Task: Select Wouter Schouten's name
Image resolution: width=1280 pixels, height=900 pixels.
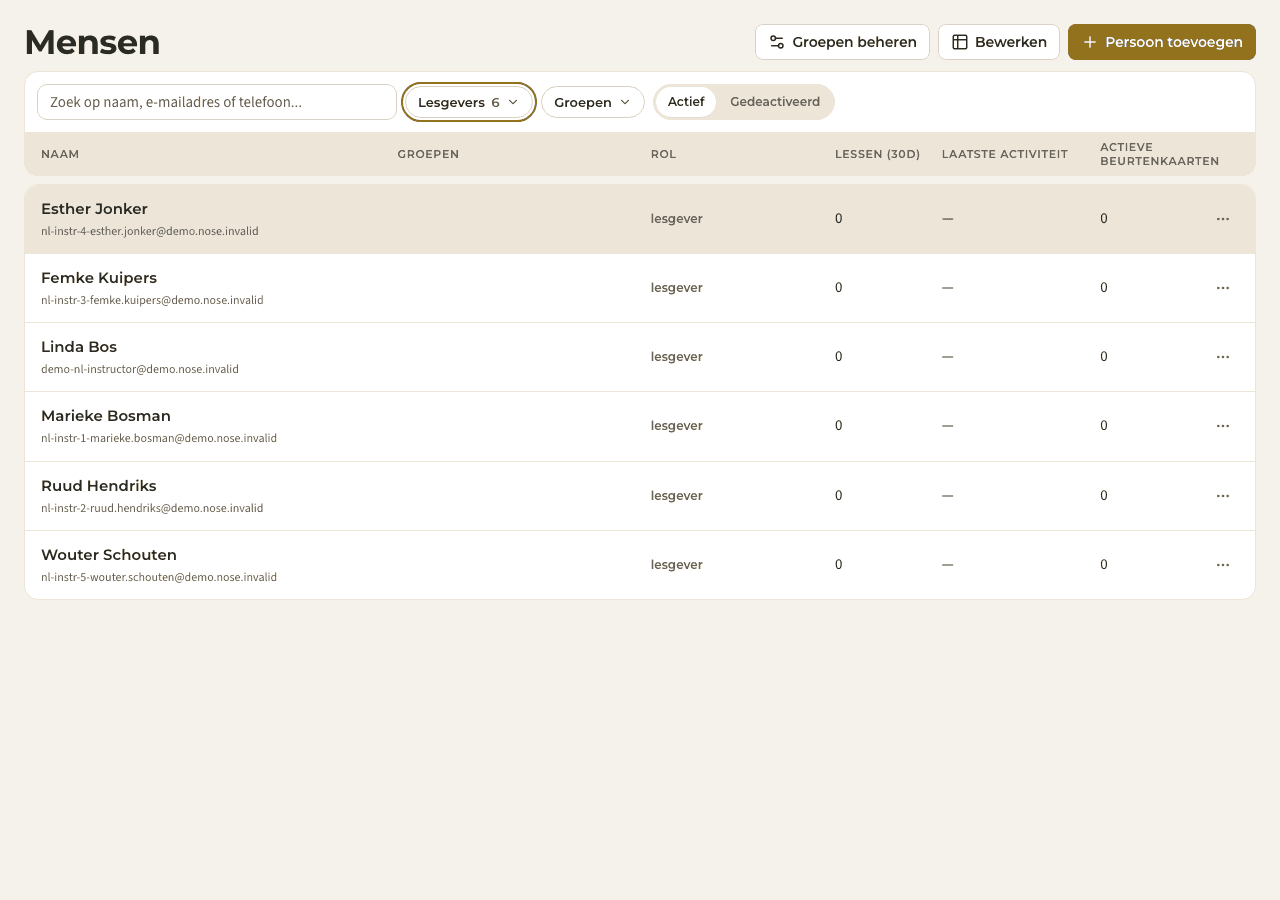Action: pyautogui.click(x=109, y=555)
